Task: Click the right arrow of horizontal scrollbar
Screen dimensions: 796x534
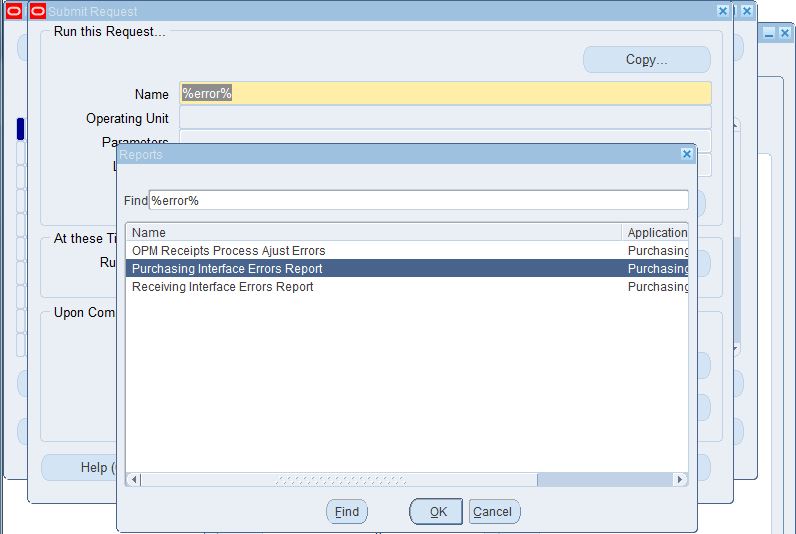Action: 680,479
